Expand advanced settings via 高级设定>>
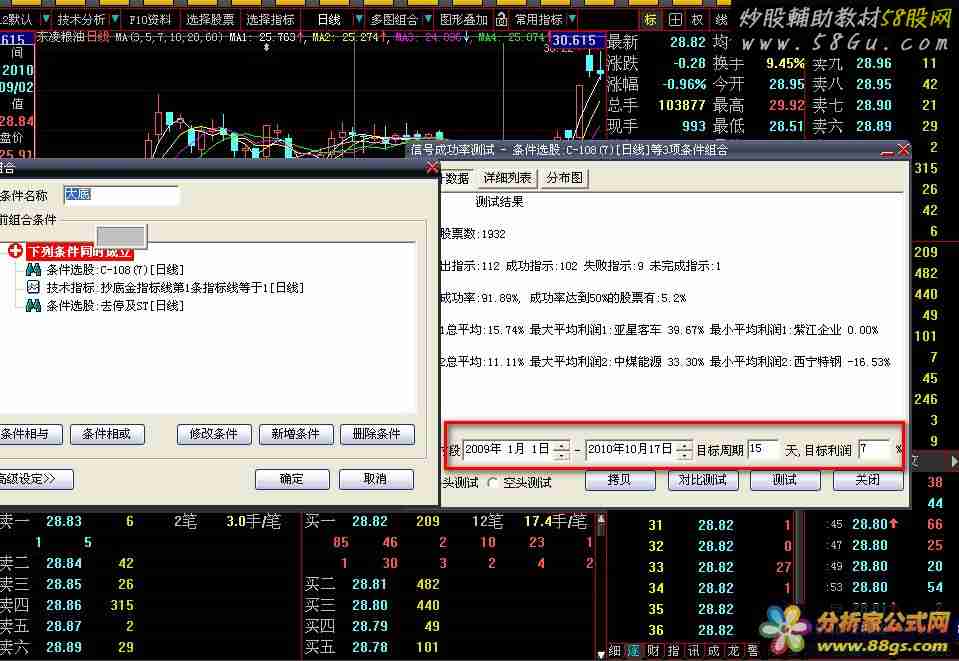Image resolution: width=959 pixels, height=661 pixels. click(35, 479)
